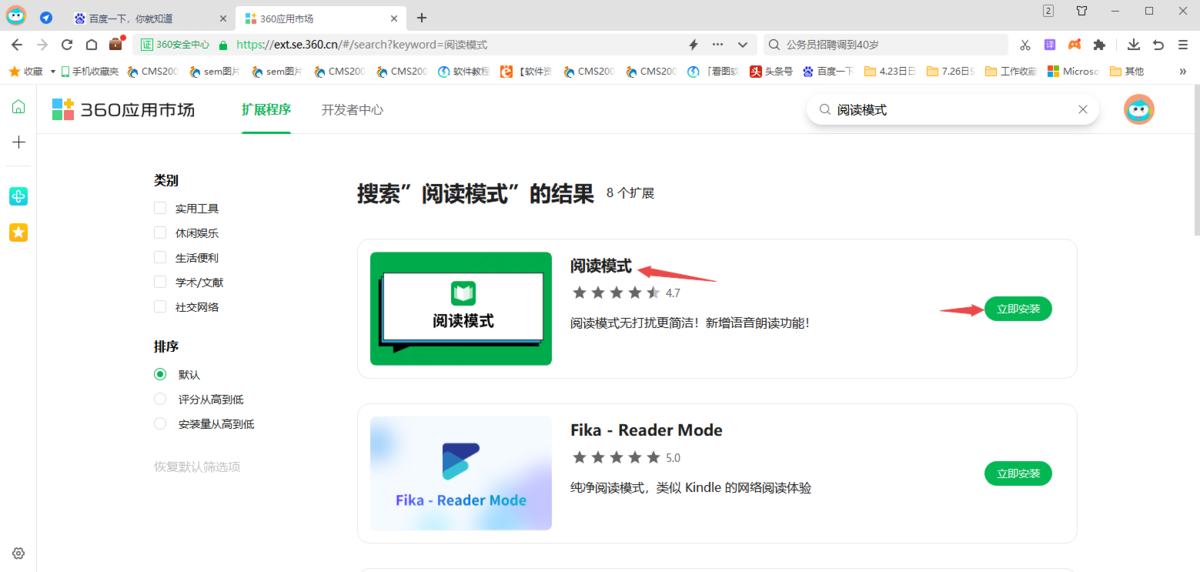Check the 实用工具 category checkbox
1200x572 pixels.
tap(160, 208)
